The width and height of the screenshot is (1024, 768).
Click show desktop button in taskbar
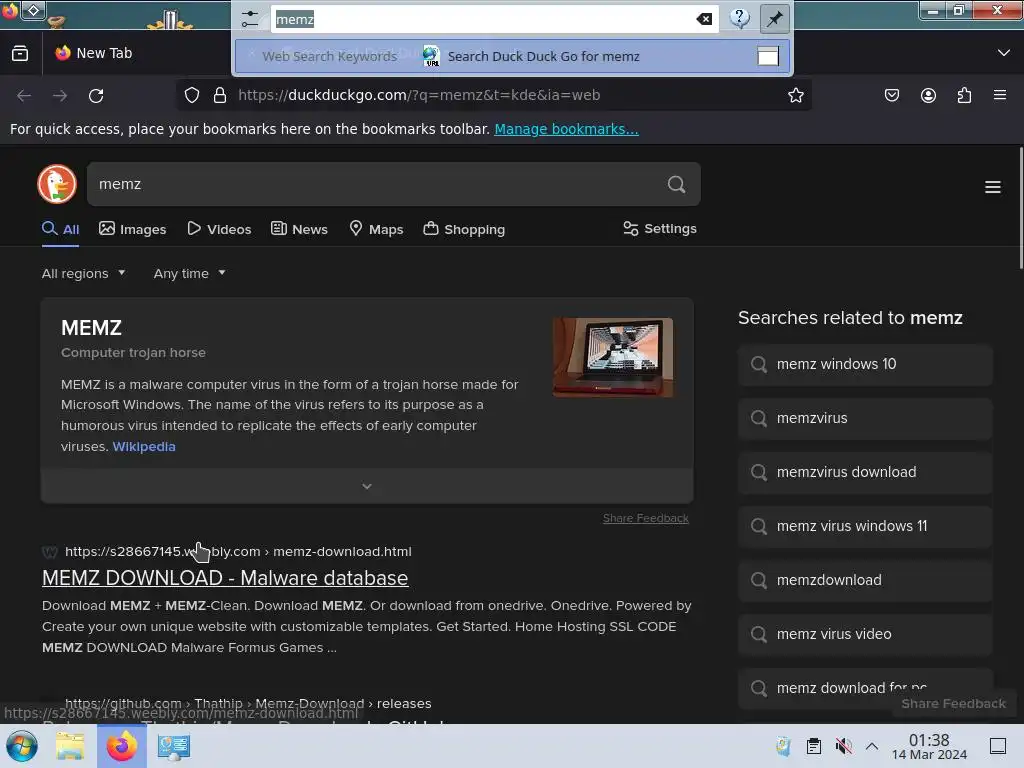click(998, 746)
